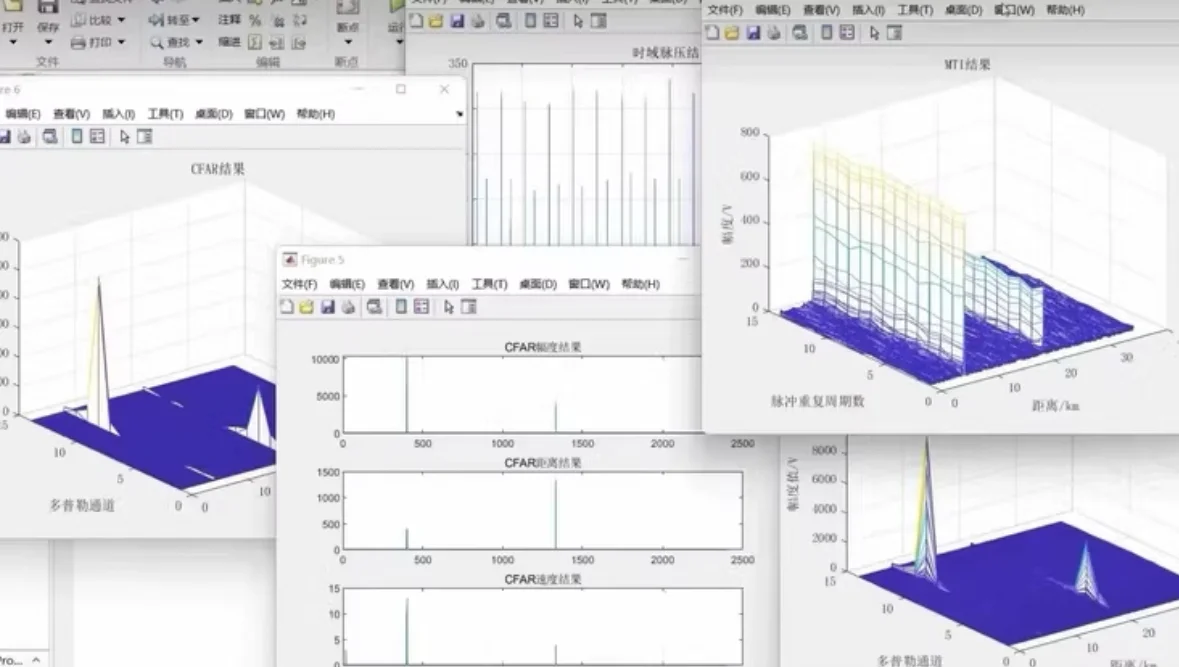The image size is (1179, 667).
Task: Expand 打印 dropdown in MATLAB editor ribbon
Action: point(121,43)
